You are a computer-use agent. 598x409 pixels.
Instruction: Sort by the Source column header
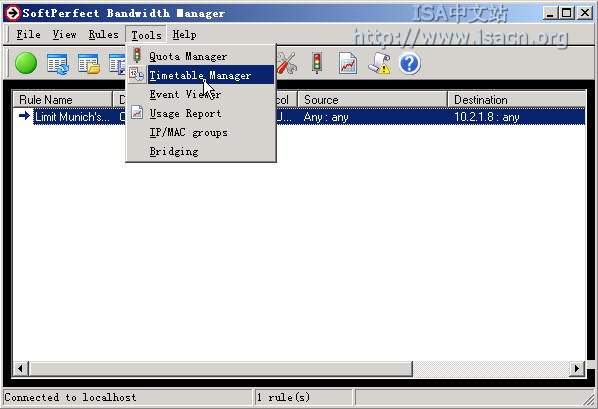click(372, 100)
